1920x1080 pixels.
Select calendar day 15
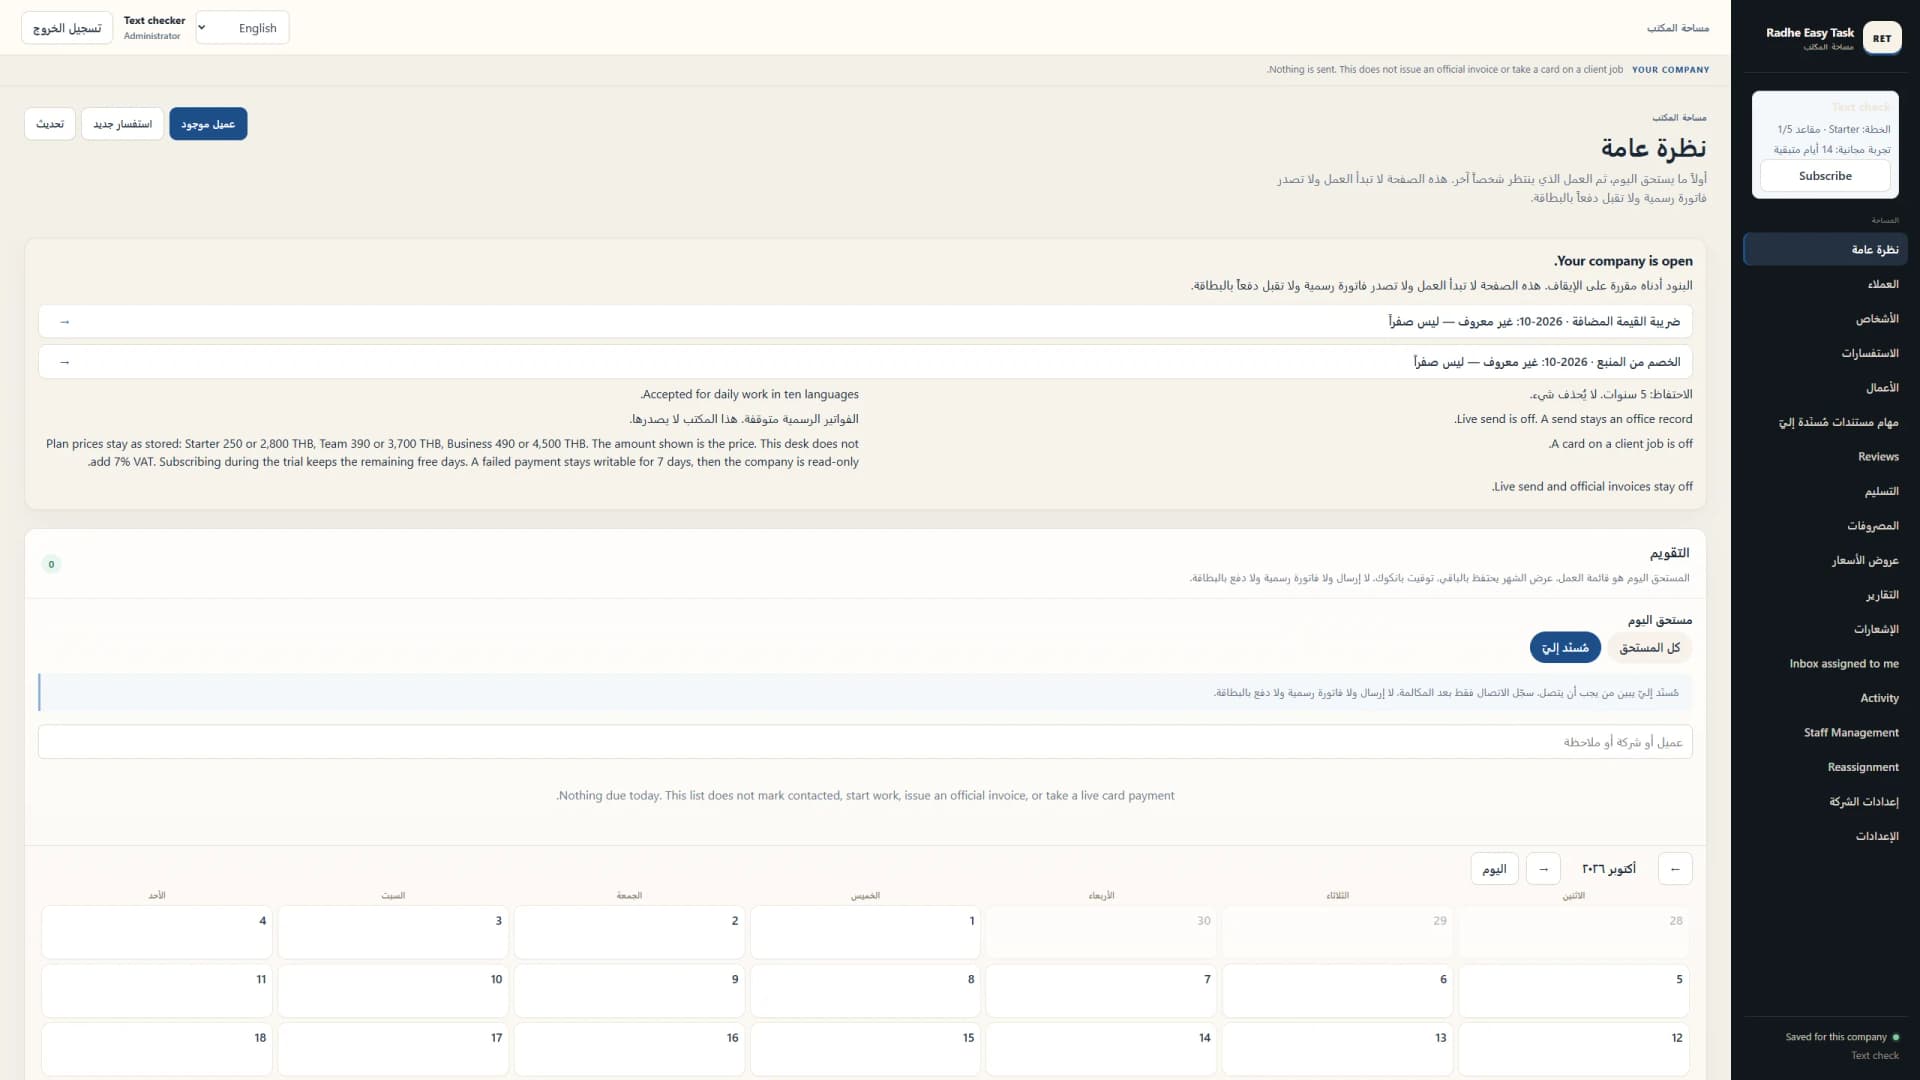pos(865,1049)
